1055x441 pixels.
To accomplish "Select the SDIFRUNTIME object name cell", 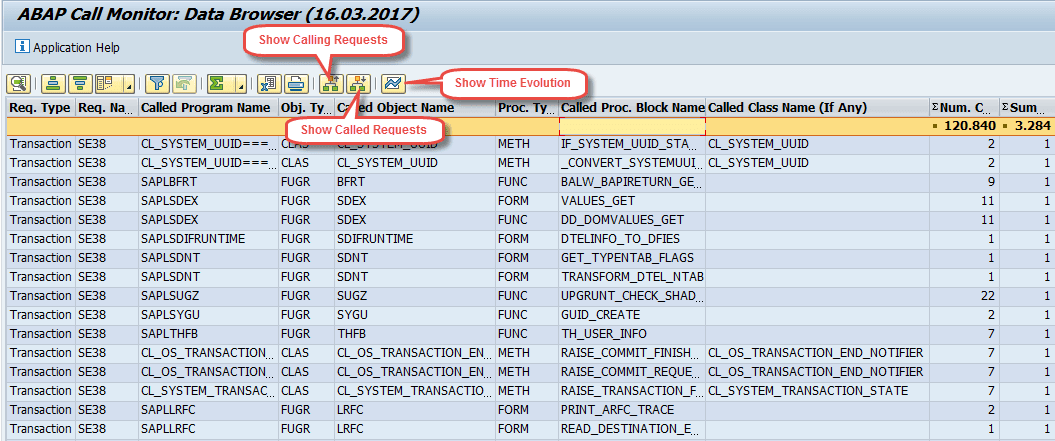I will tap(414, 239).
